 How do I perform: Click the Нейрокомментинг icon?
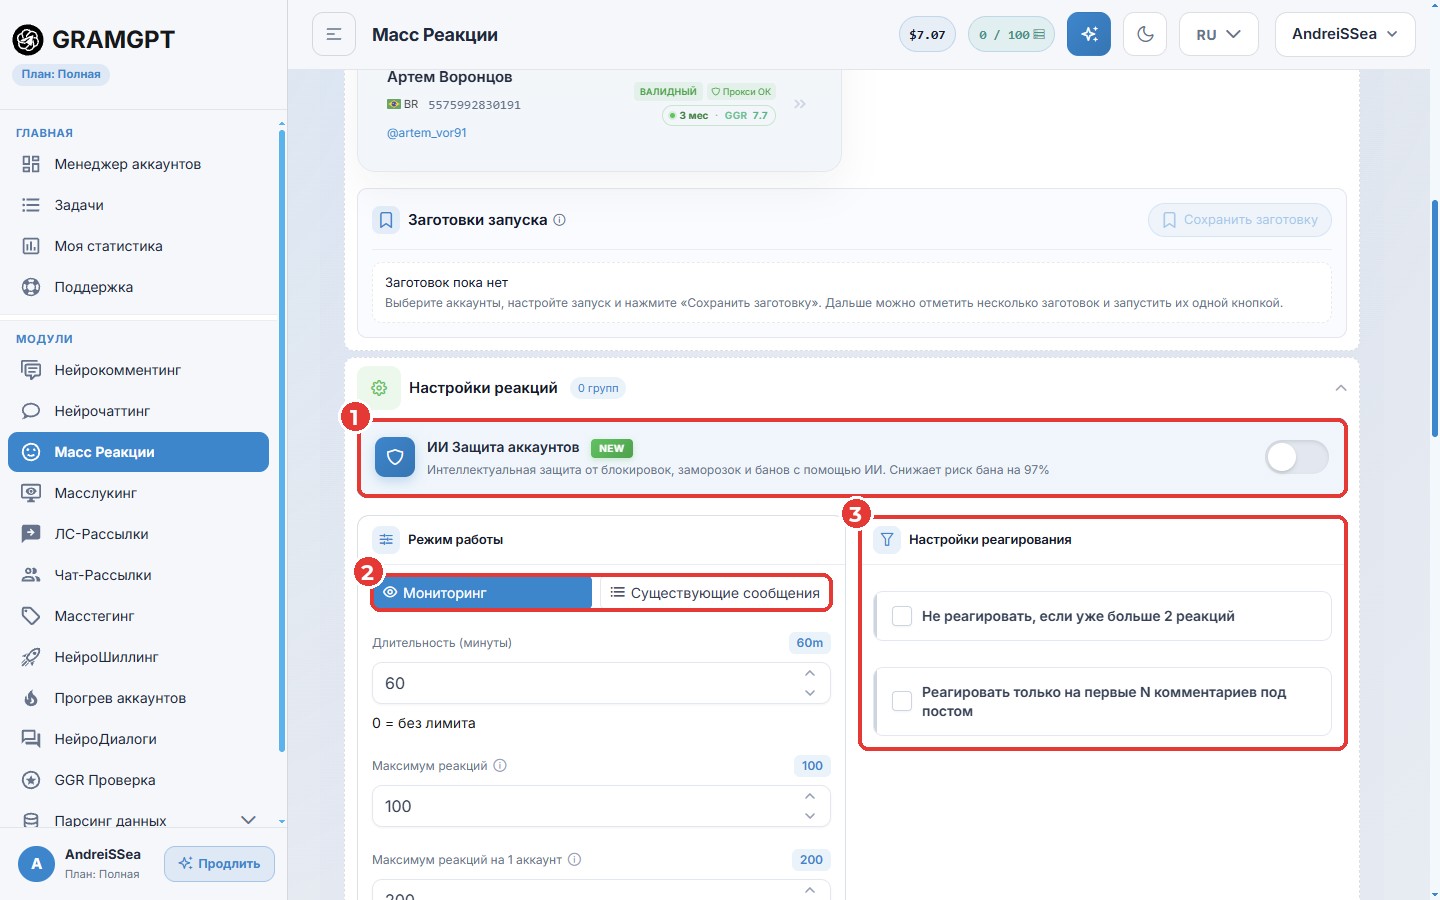[x=31, y=370]
